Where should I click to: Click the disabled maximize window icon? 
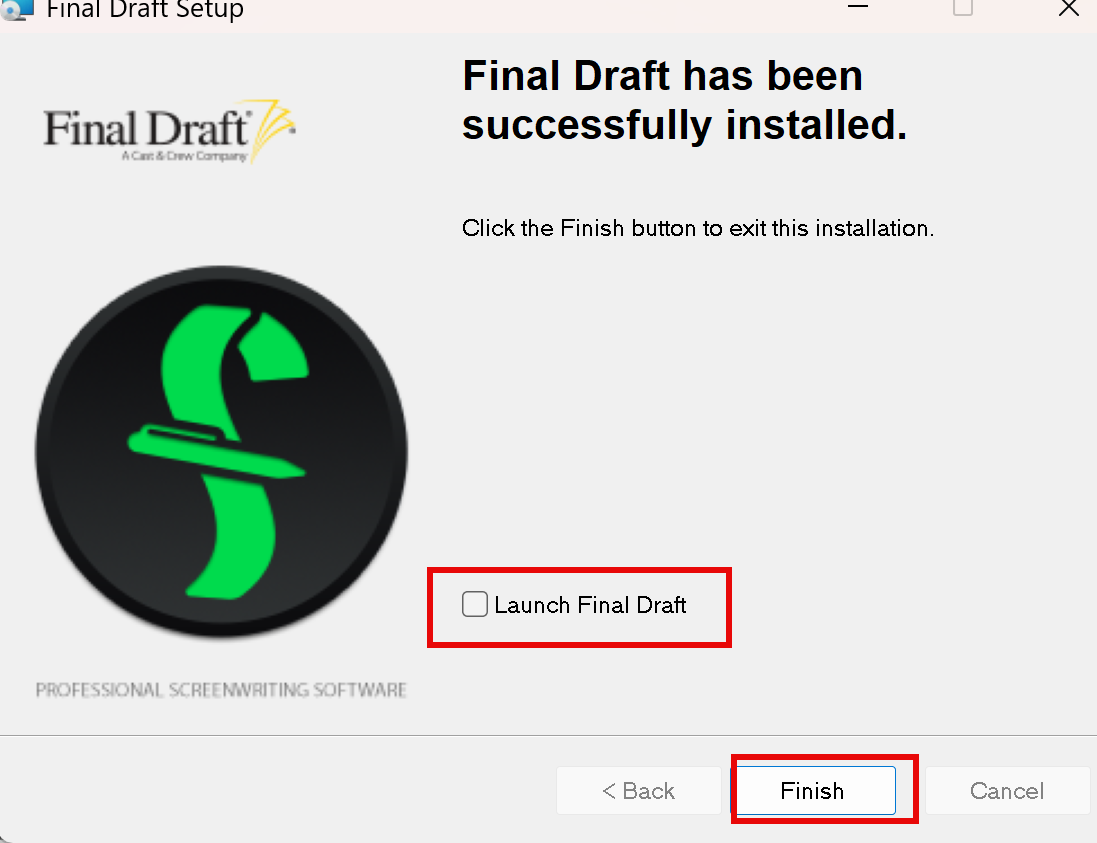pos(963,7)
